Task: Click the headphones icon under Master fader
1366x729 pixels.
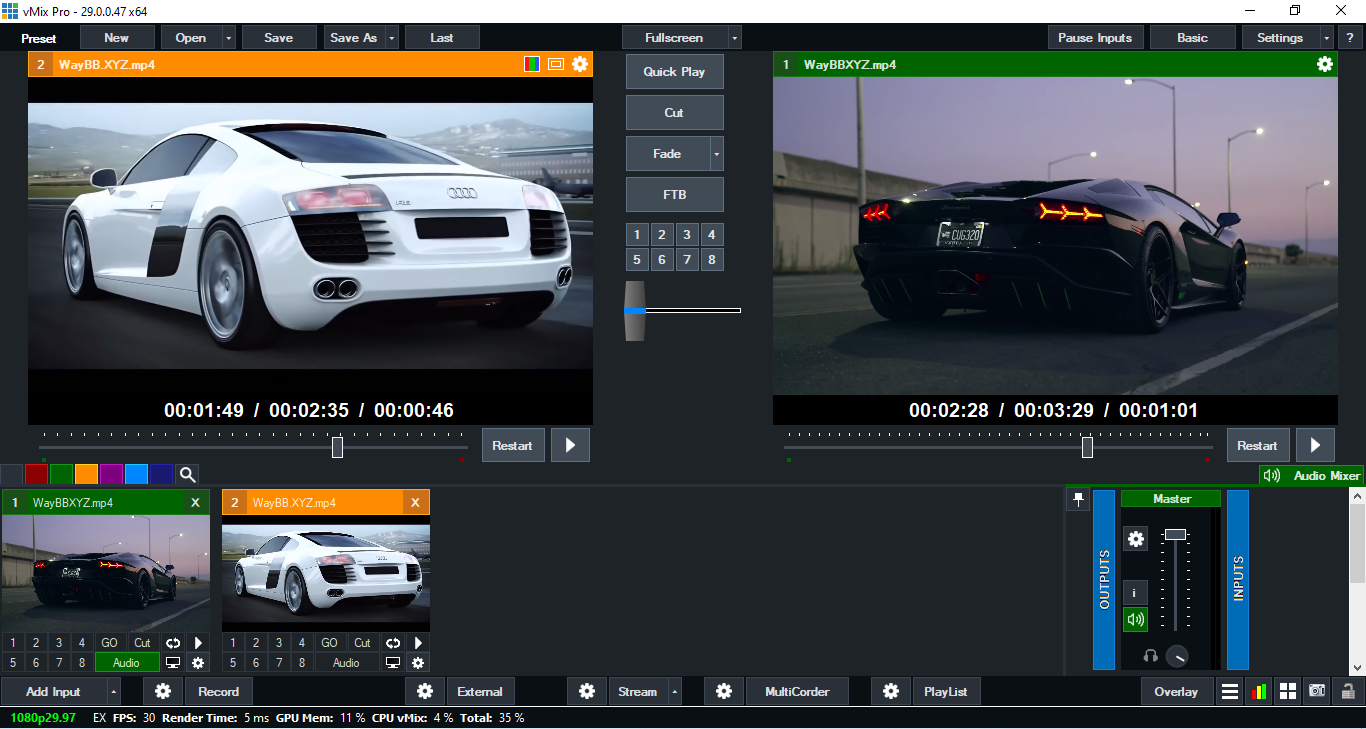Action: [x=1151, y=656]
